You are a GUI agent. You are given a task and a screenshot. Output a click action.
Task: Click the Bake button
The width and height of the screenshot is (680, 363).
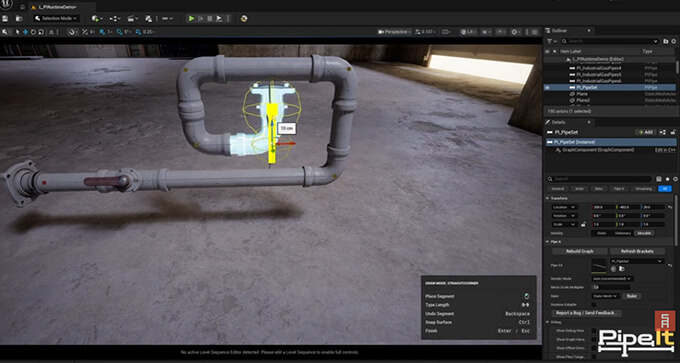point(632,296)
